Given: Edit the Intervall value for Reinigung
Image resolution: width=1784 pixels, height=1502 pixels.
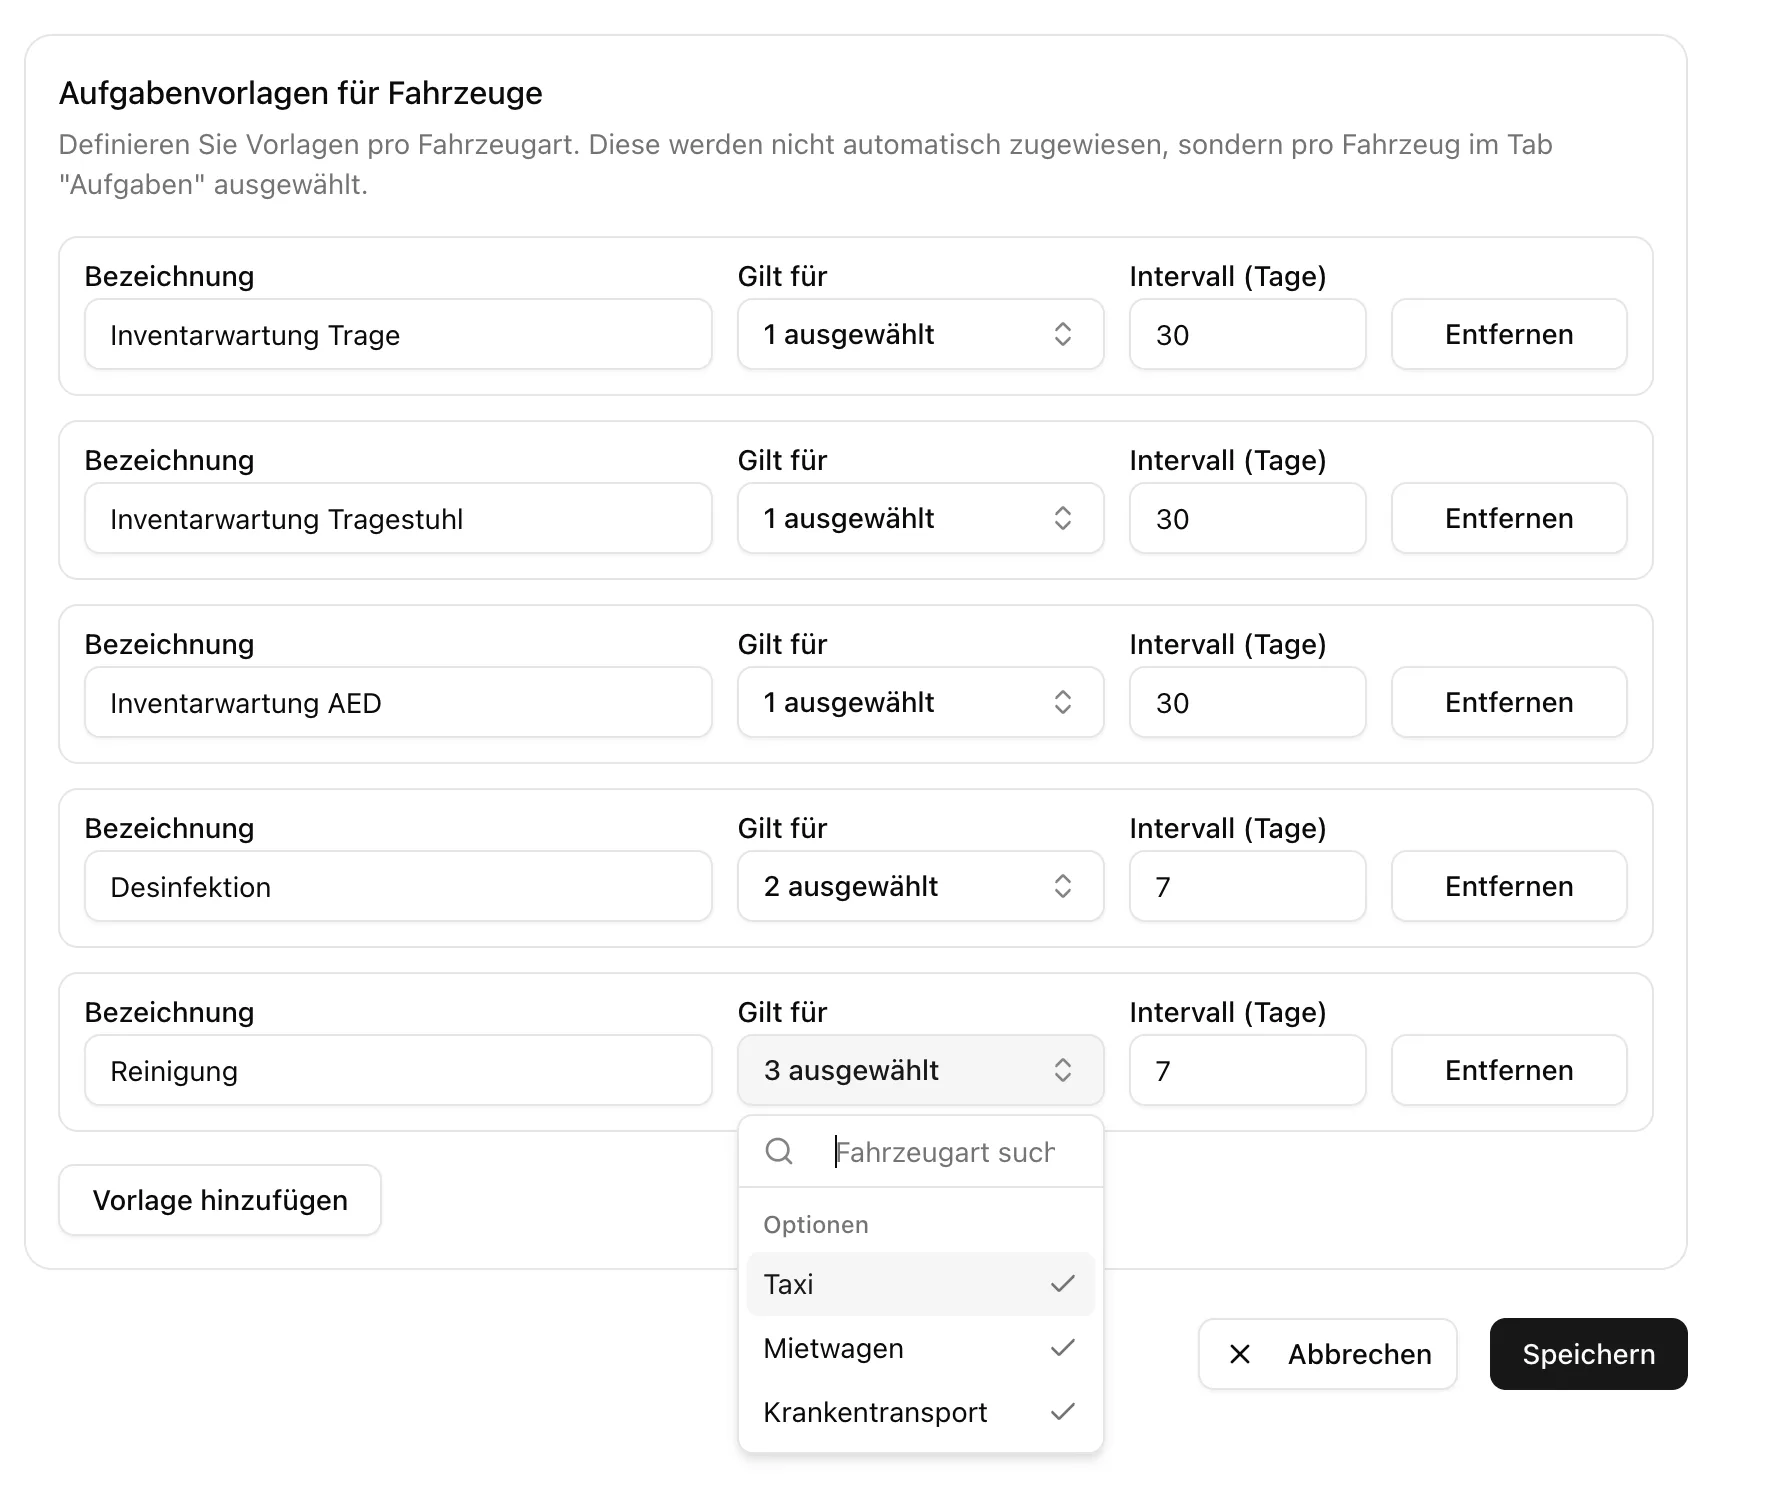Looking at the screenshot, I should click(x=1247, y=1070).
